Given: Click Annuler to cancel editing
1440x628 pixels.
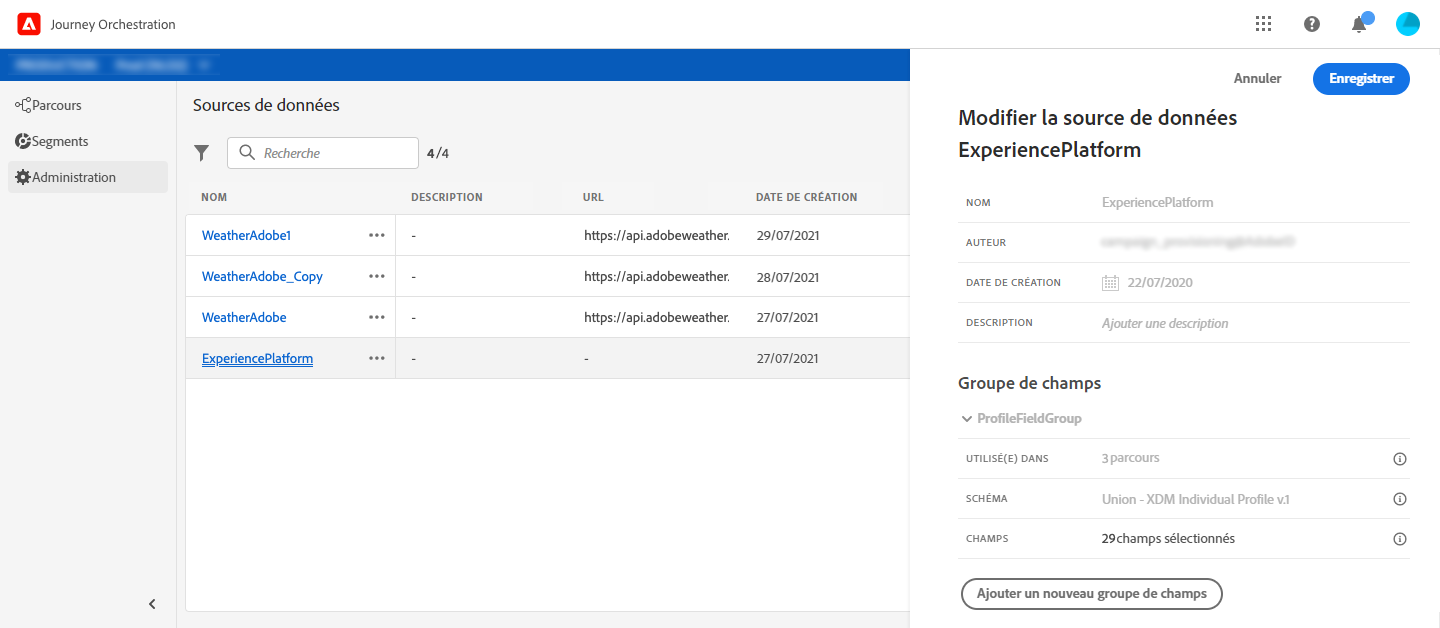Looking at the screenshot, I should pos(1257,78).
